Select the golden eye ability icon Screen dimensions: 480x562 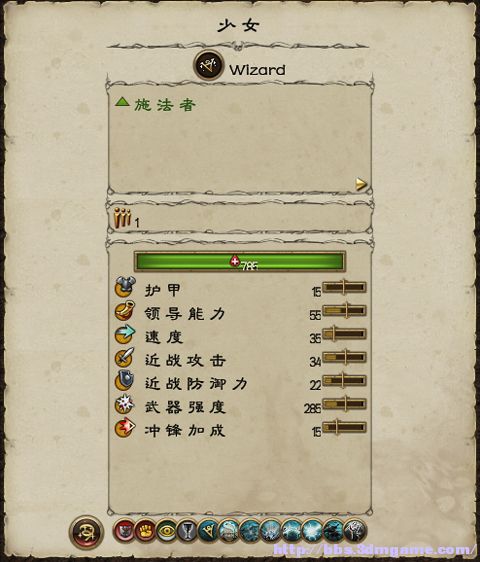[166, 530]
